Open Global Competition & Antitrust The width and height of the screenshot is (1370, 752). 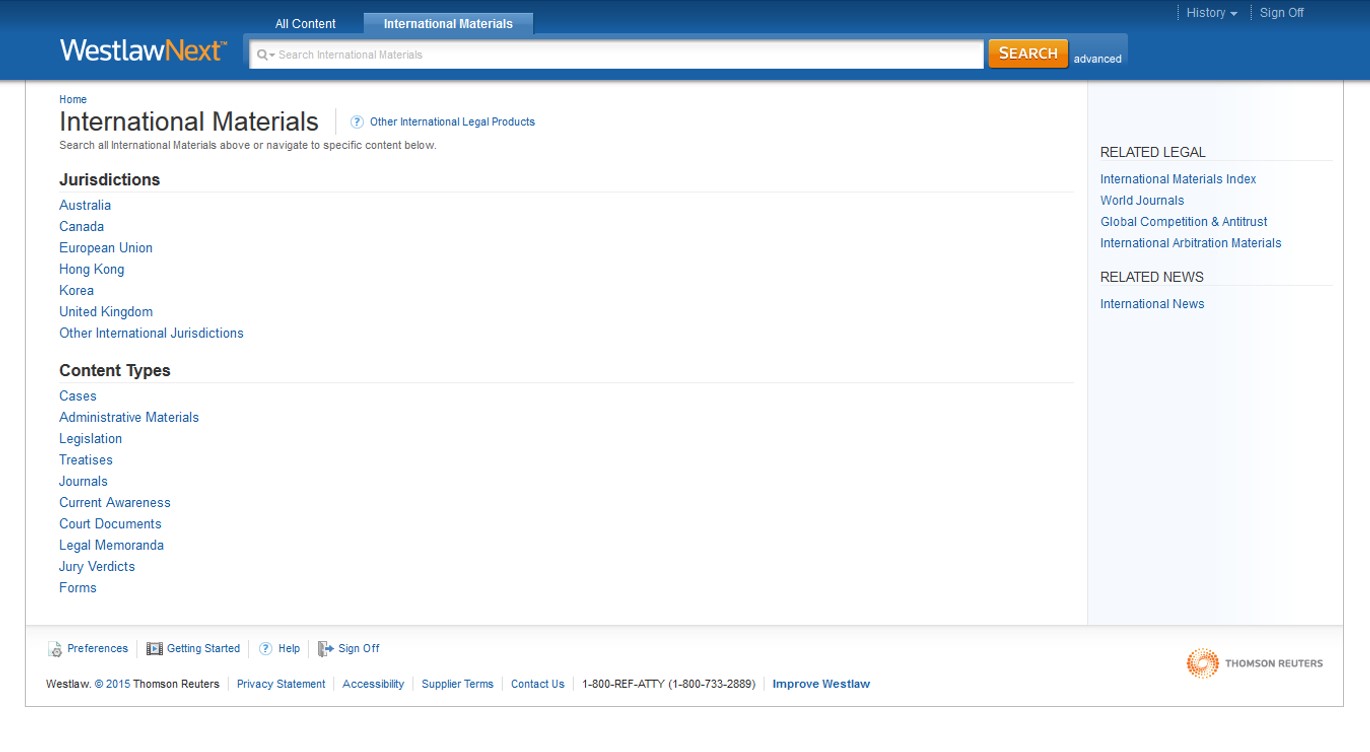(1184, 222)
